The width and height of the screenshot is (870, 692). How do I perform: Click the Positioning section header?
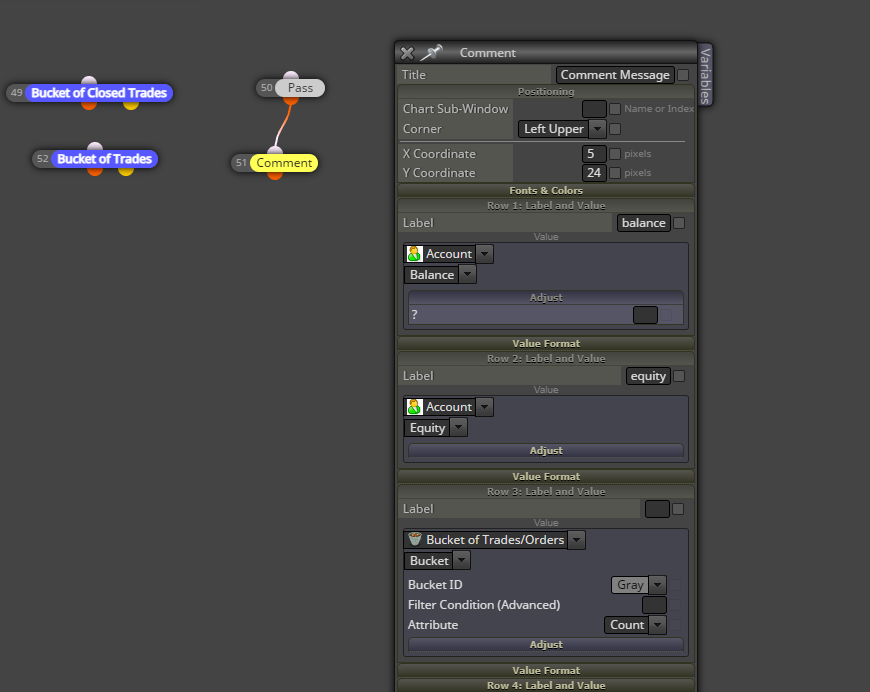pos(546,92)
